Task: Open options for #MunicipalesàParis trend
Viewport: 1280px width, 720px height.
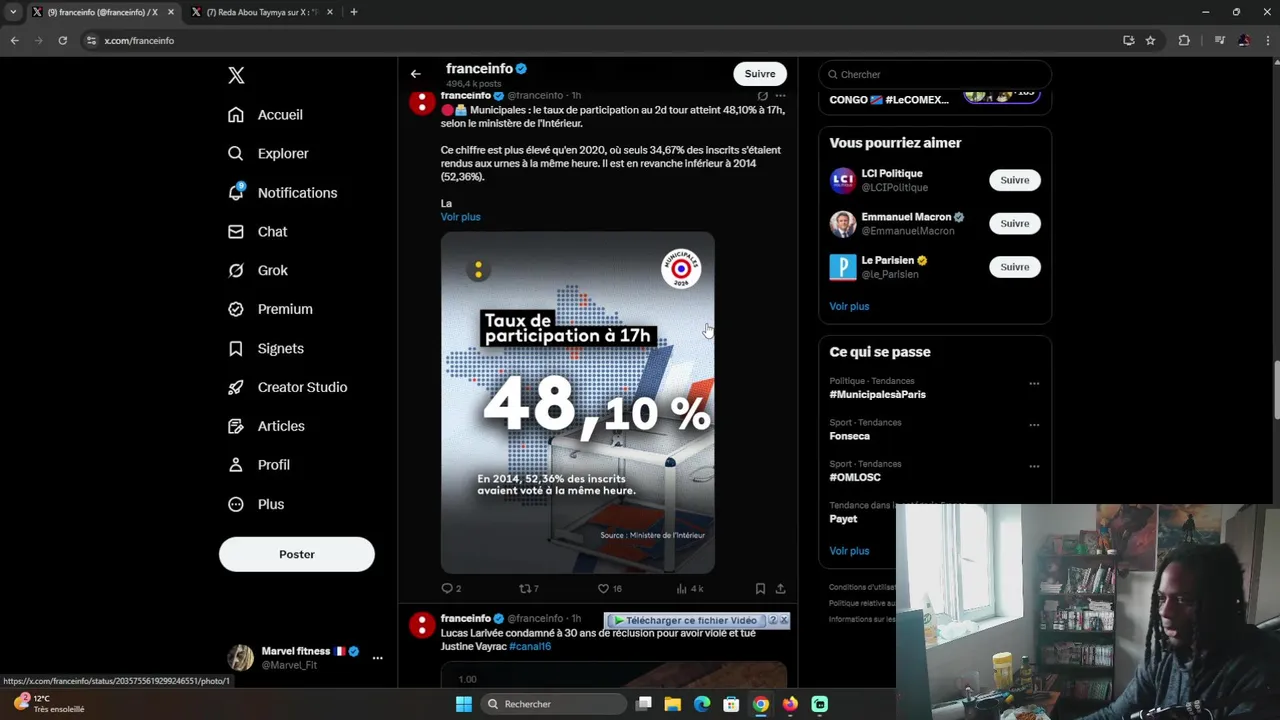Action: 1034,383
